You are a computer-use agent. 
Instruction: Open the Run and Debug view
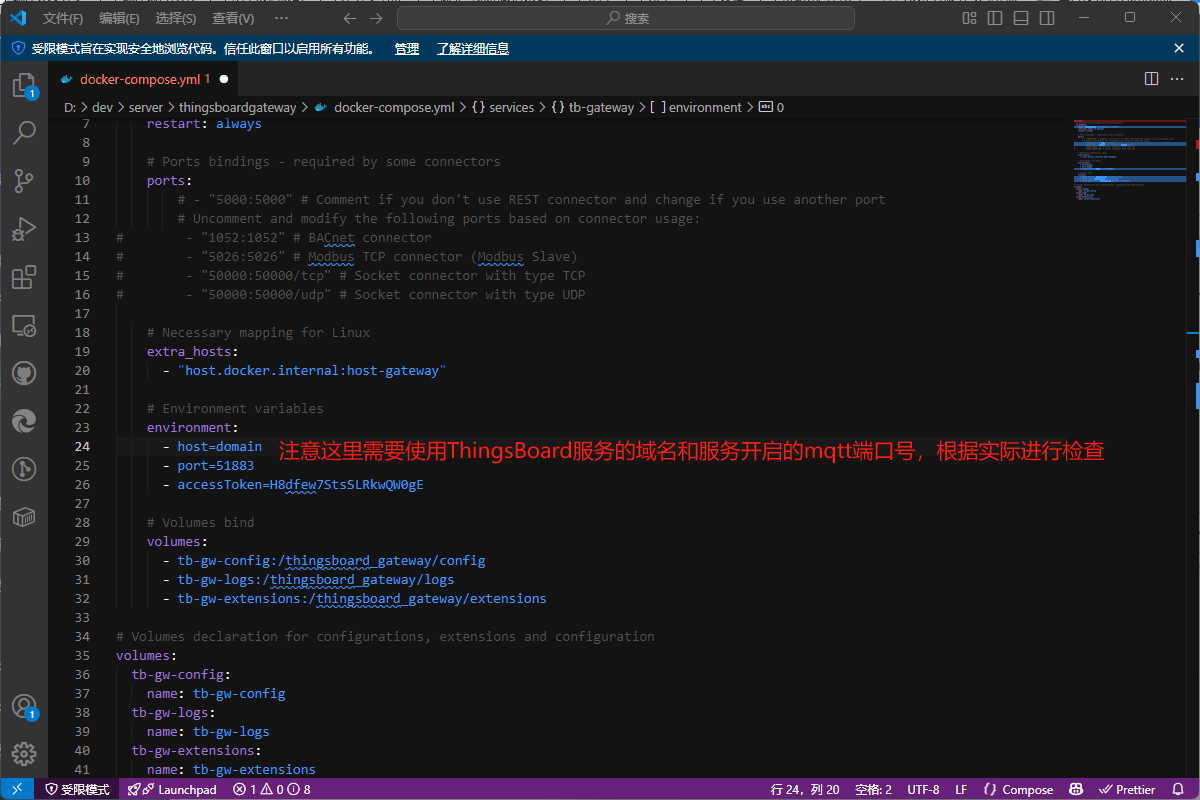click(x=24, y=229)
